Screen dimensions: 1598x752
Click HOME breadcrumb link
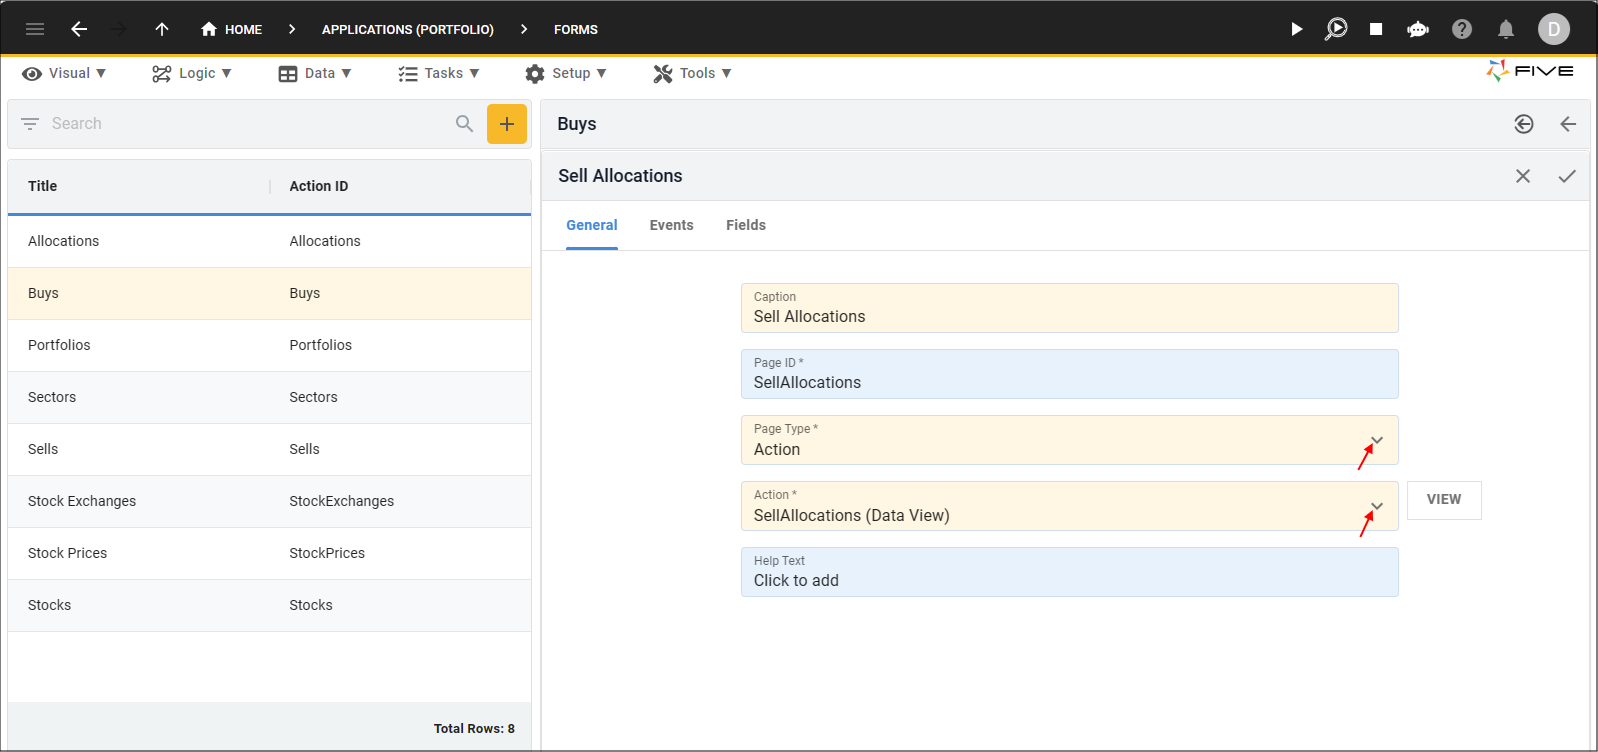[x=243, y=29]
